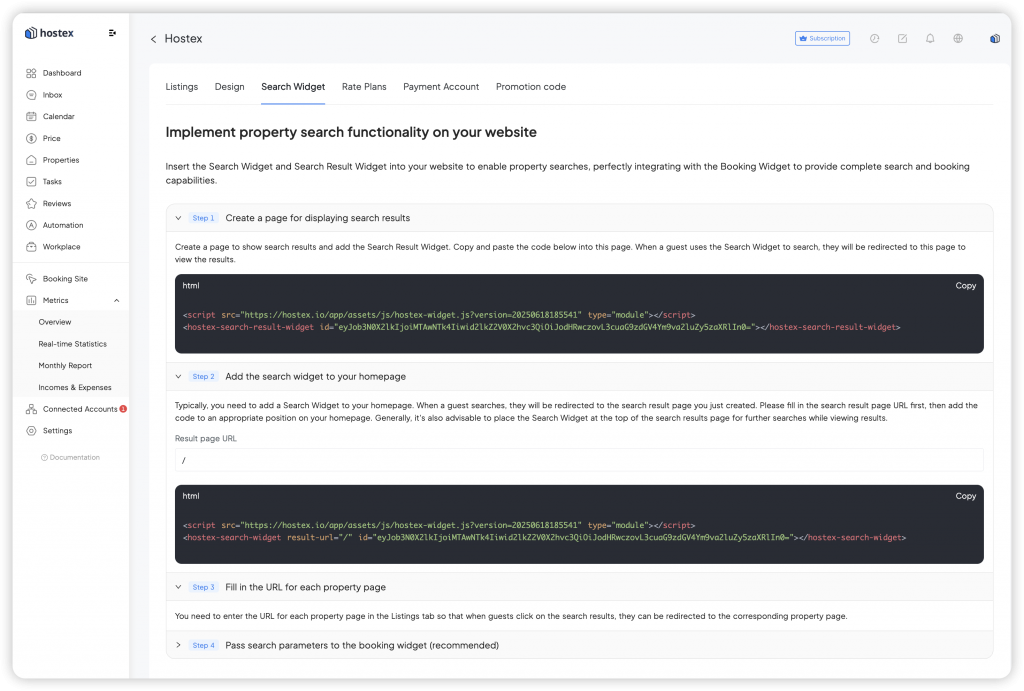Viewport: 1024px width, 691px height.
Task: Click 'Pass search parameters to the booking widget' title
Action: pos(362,645)
